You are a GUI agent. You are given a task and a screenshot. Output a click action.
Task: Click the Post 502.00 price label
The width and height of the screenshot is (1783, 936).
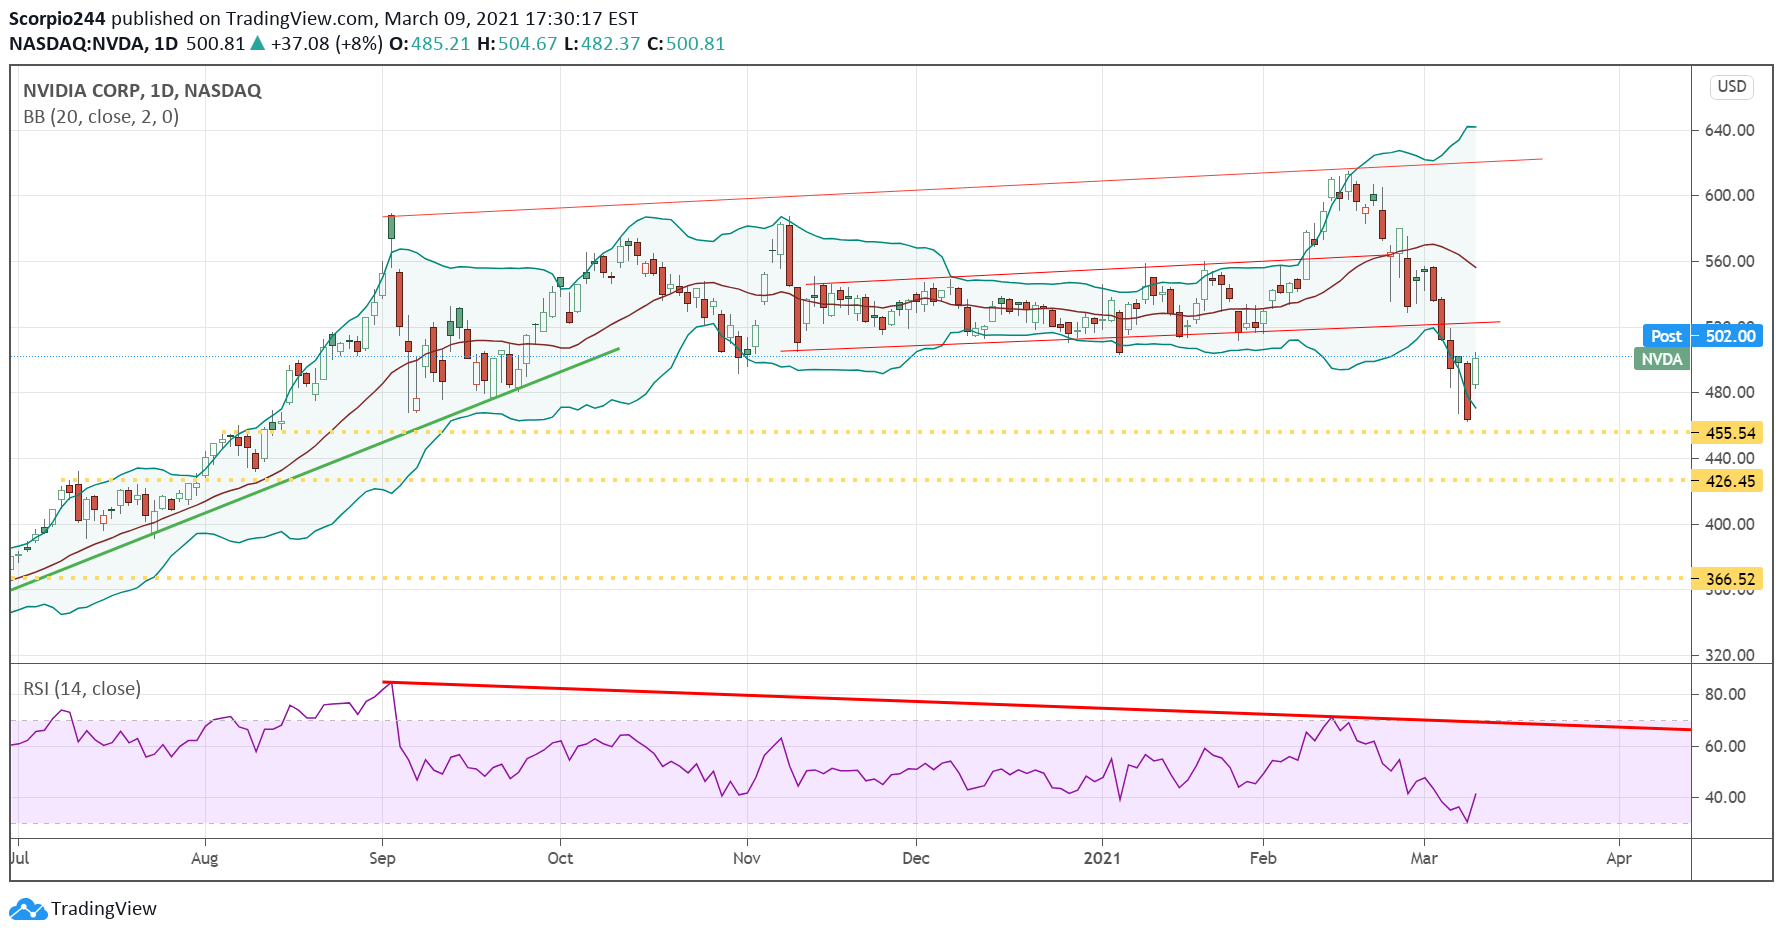point(1703,336)
